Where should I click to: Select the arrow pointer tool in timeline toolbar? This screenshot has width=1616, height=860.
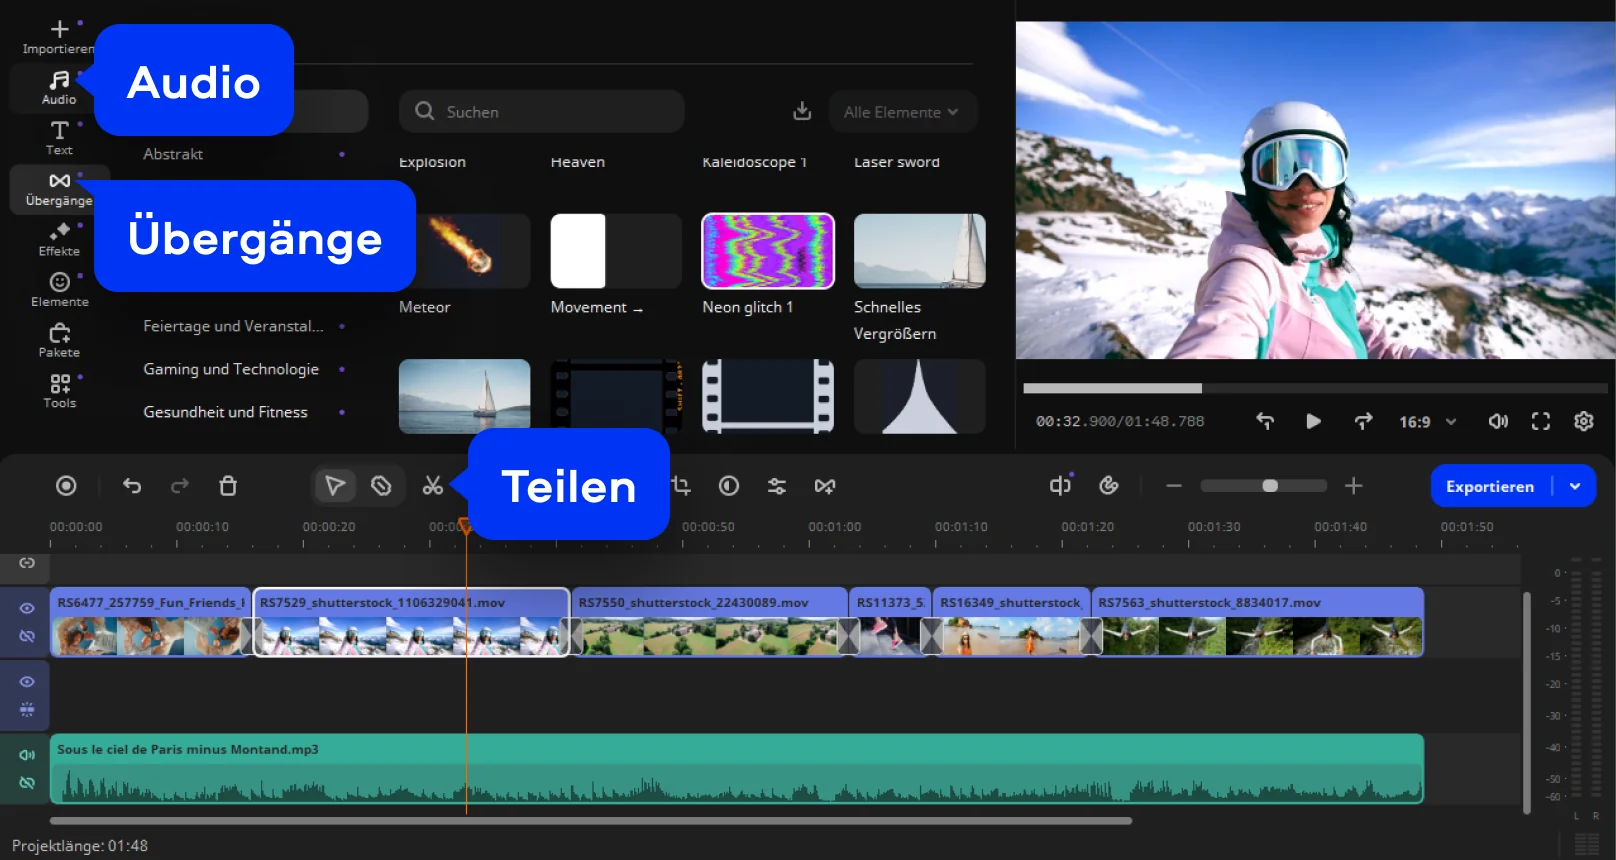pos(334,486)
